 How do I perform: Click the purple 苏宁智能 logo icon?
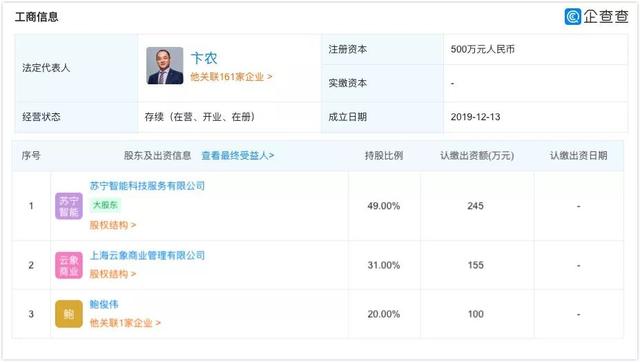tap(69, 206)
